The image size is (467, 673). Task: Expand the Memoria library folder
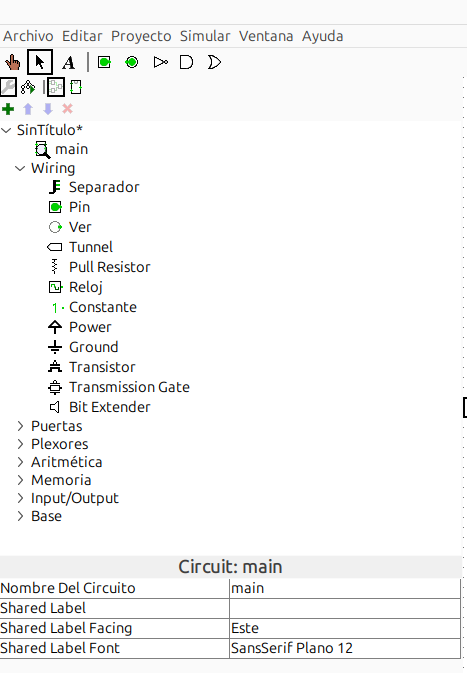pyautogui.click(x=20, y=480)
